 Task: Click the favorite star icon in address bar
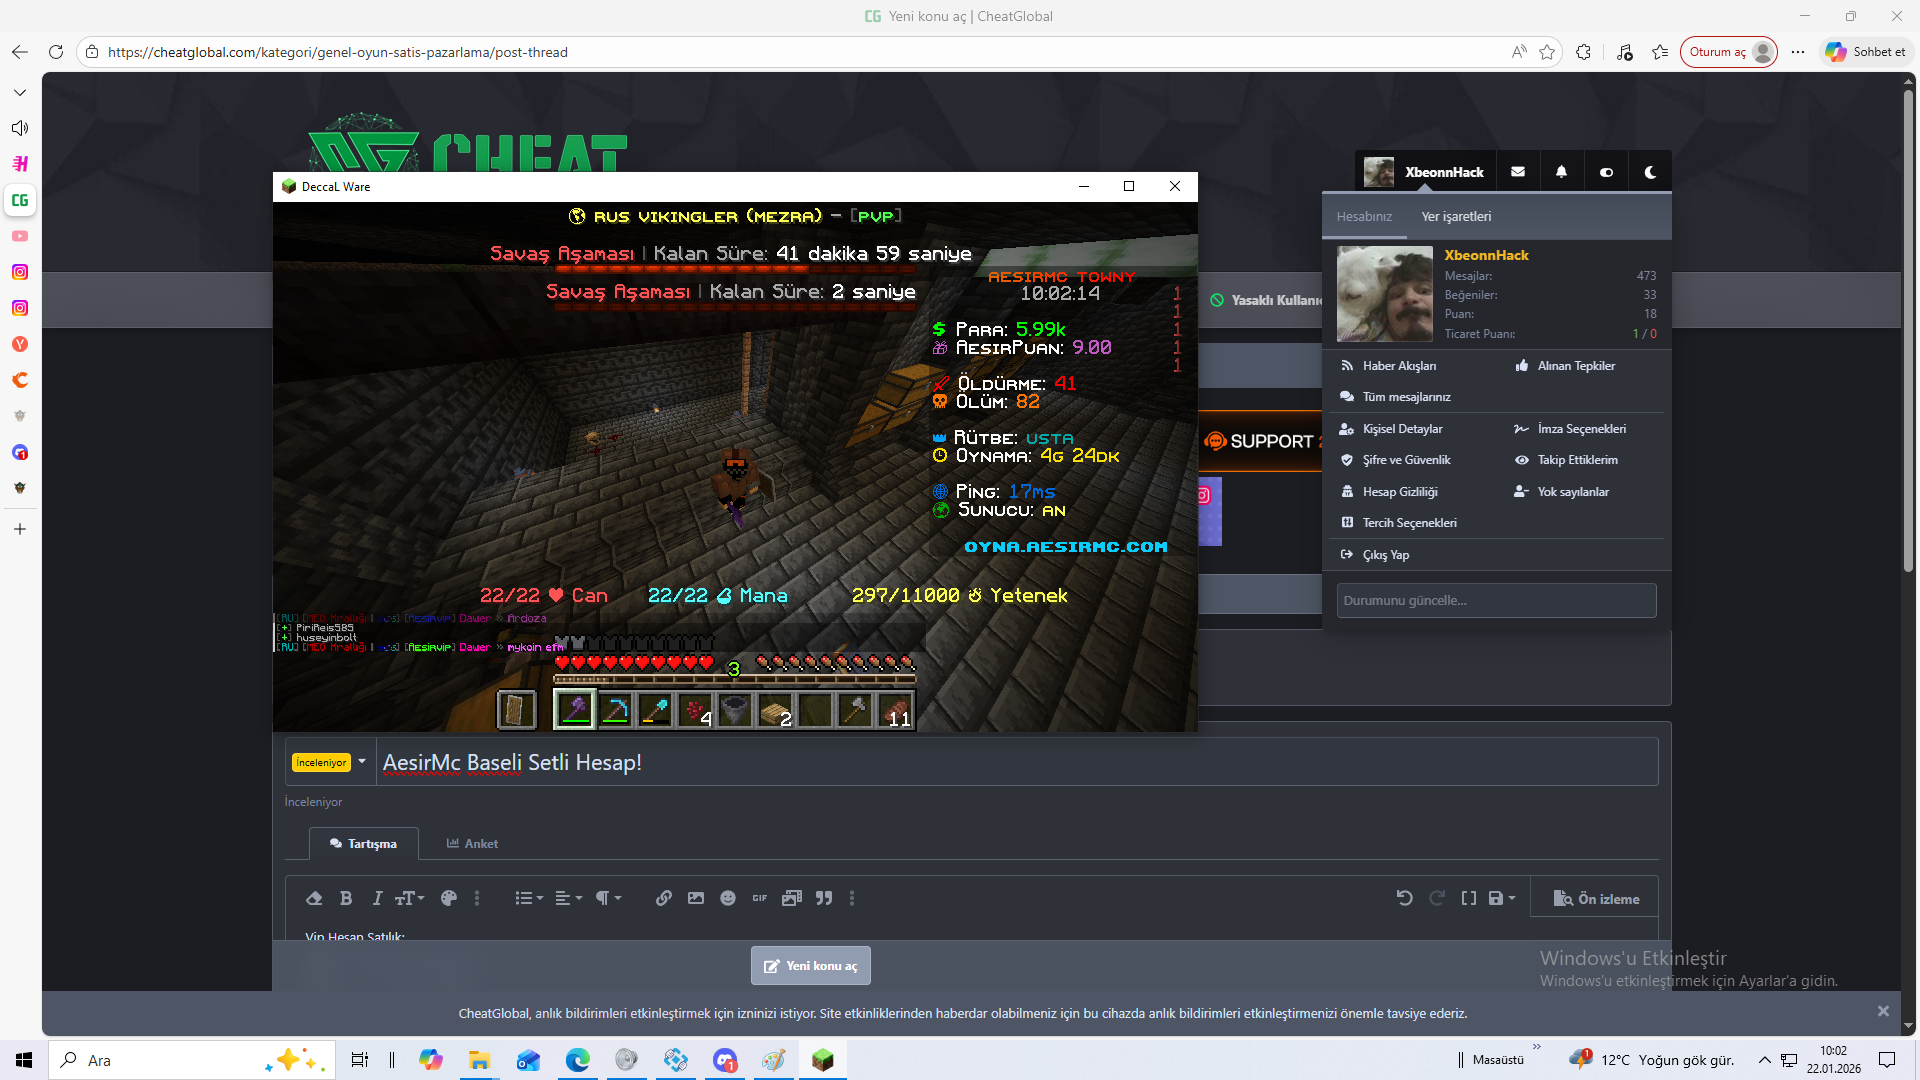coord(1548,52)
